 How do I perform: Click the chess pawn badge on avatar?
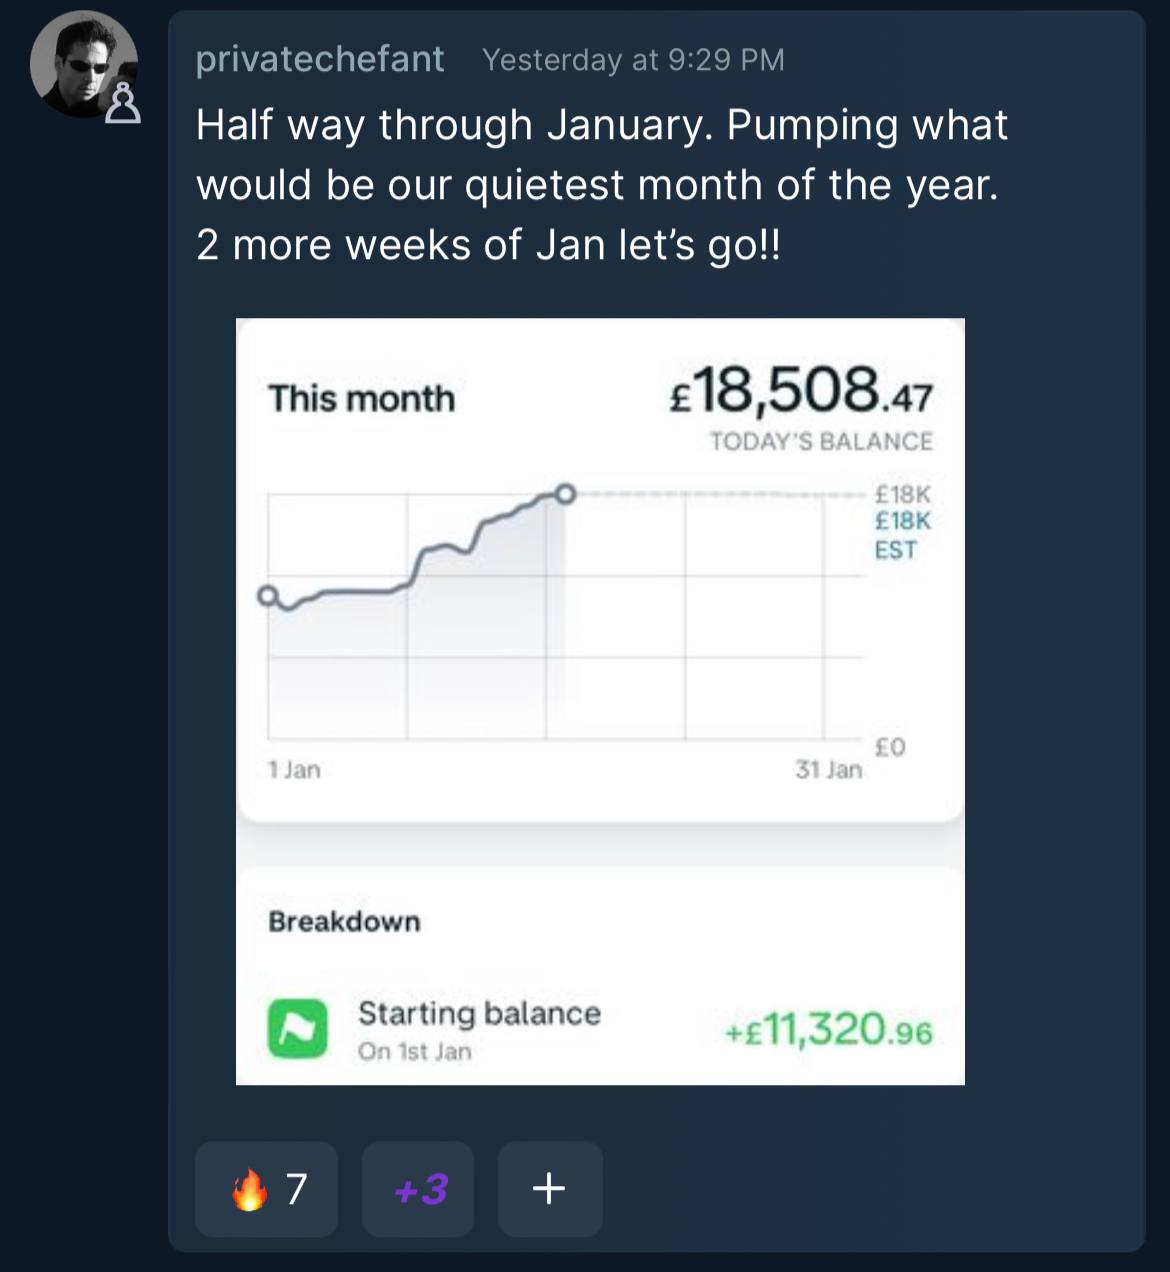tap(123, 104)
